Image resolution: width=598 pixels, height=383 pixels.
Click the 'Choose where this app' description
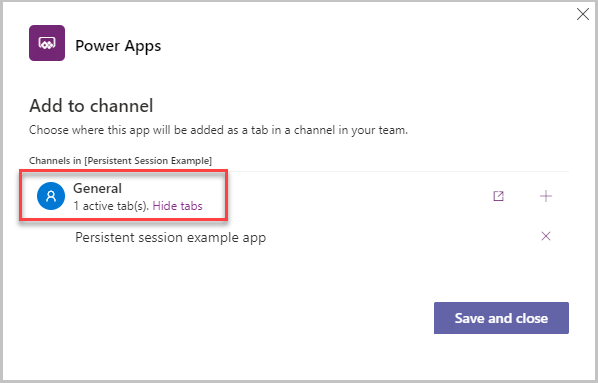(x=219, y=130)
